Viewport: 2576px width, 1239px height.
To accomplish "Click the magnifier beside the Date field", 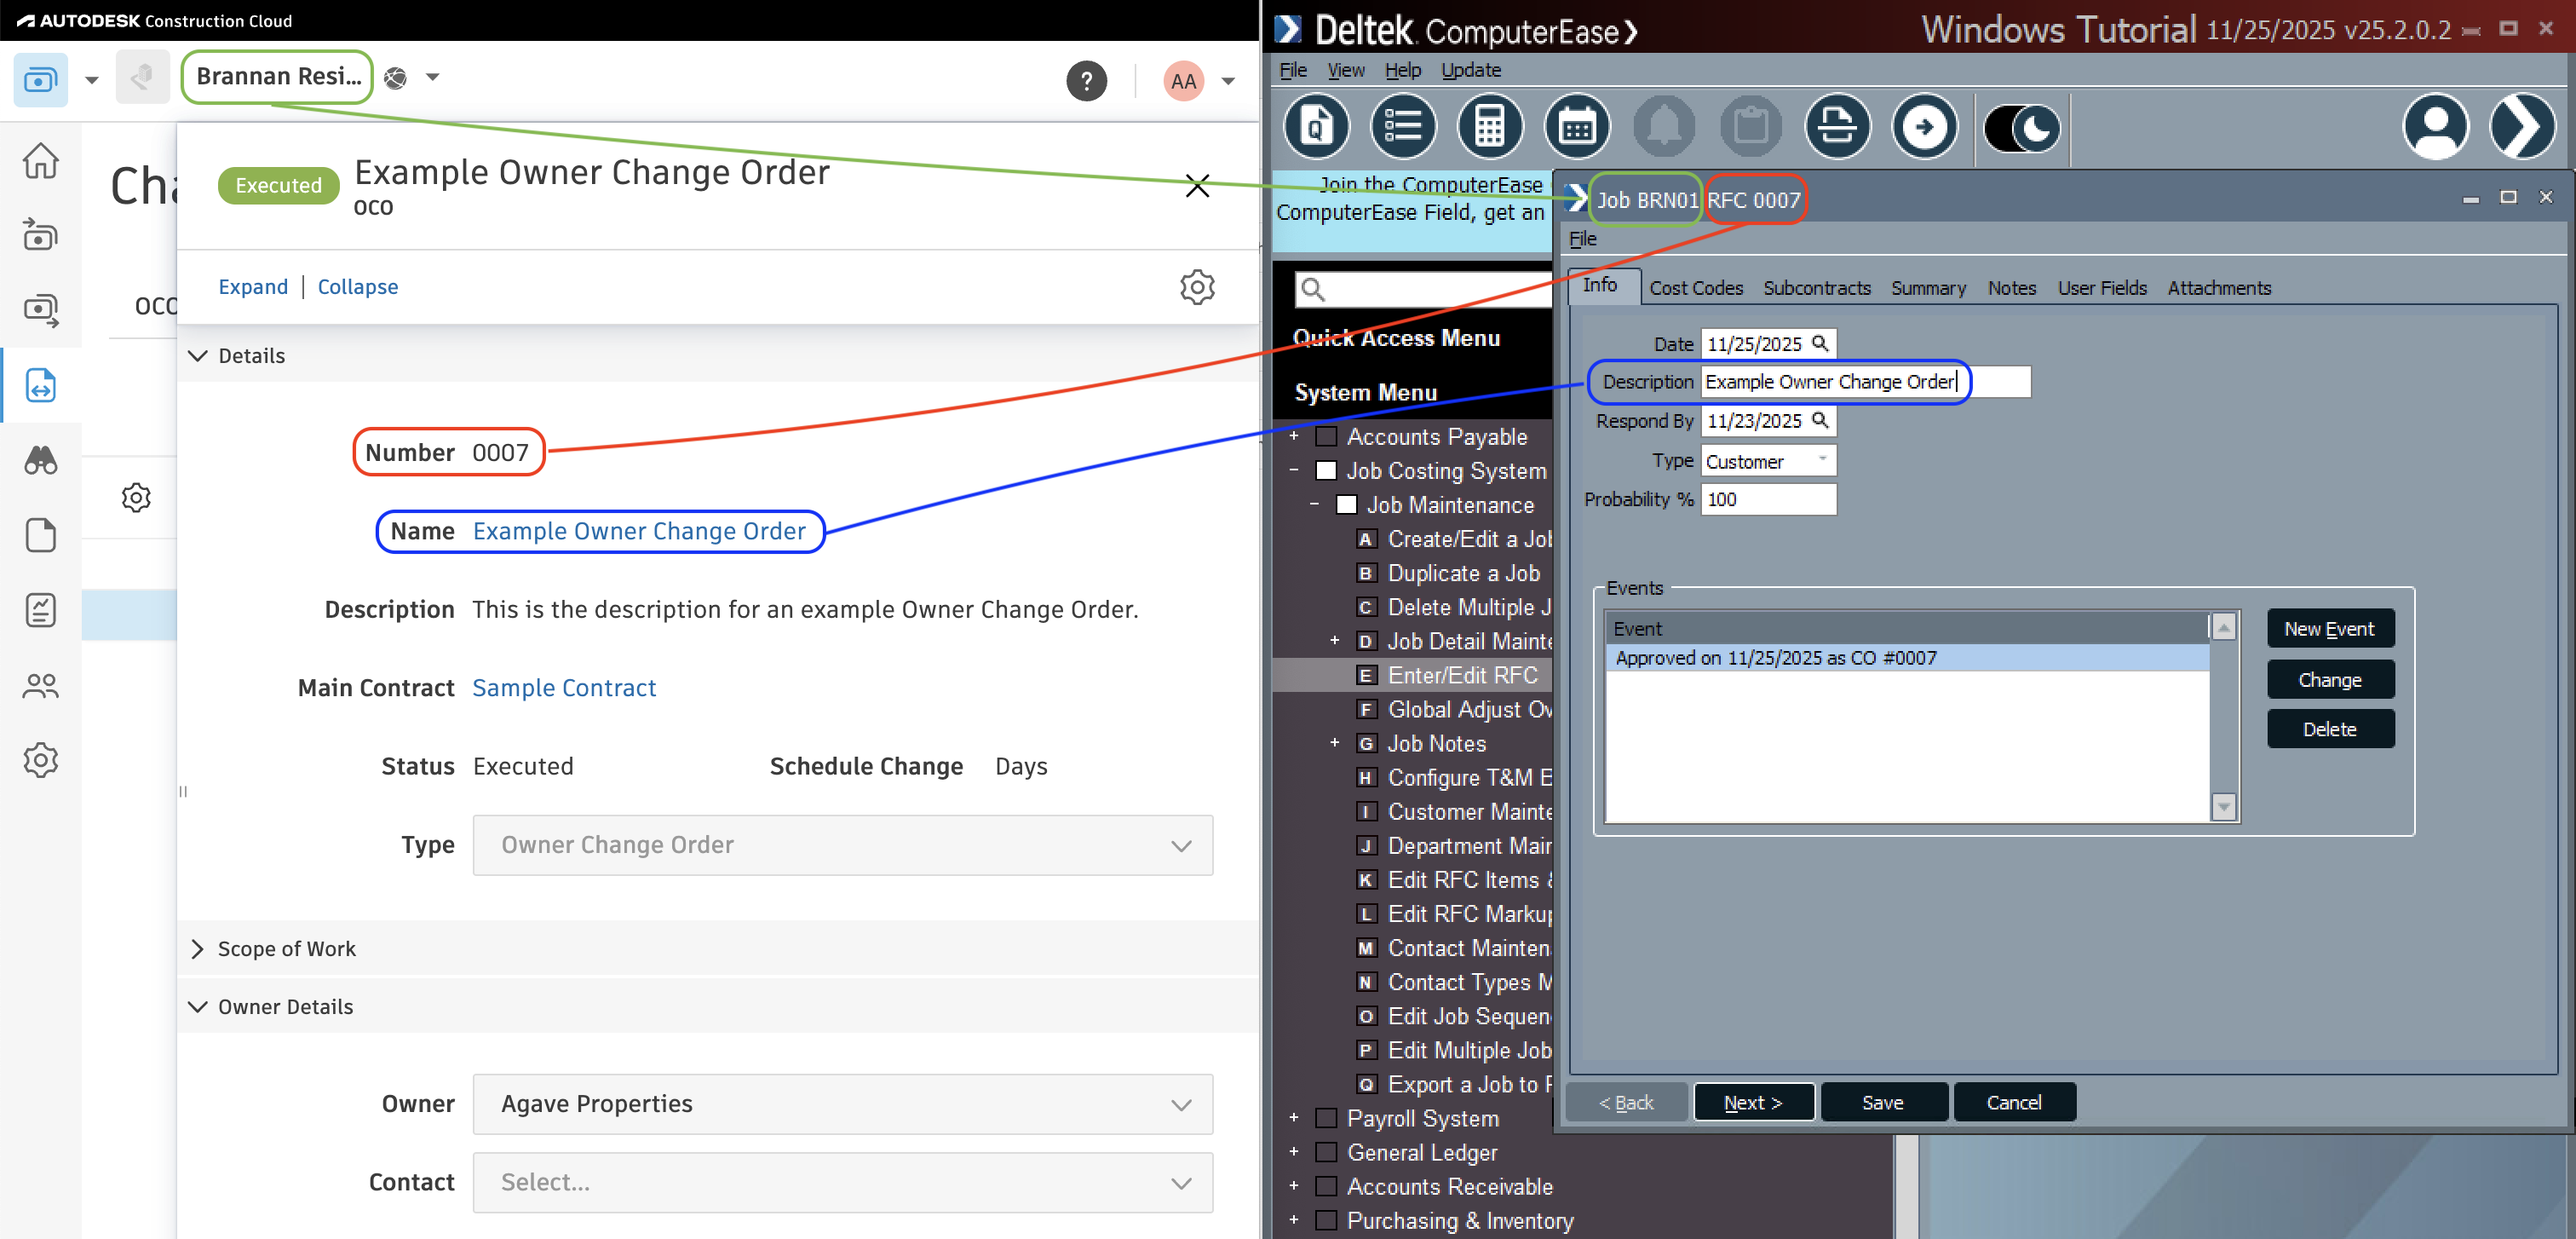I will (1822, 343).
